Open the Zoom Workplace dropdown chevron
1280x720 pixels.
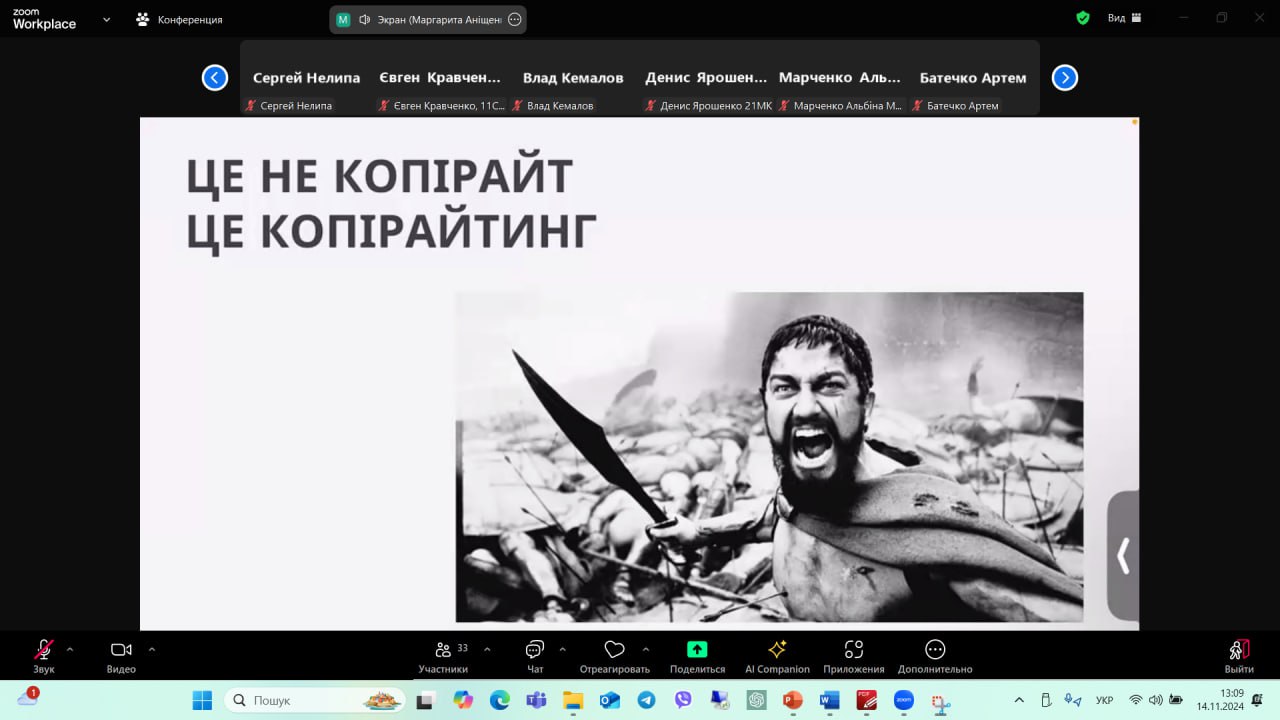(107, 19)
